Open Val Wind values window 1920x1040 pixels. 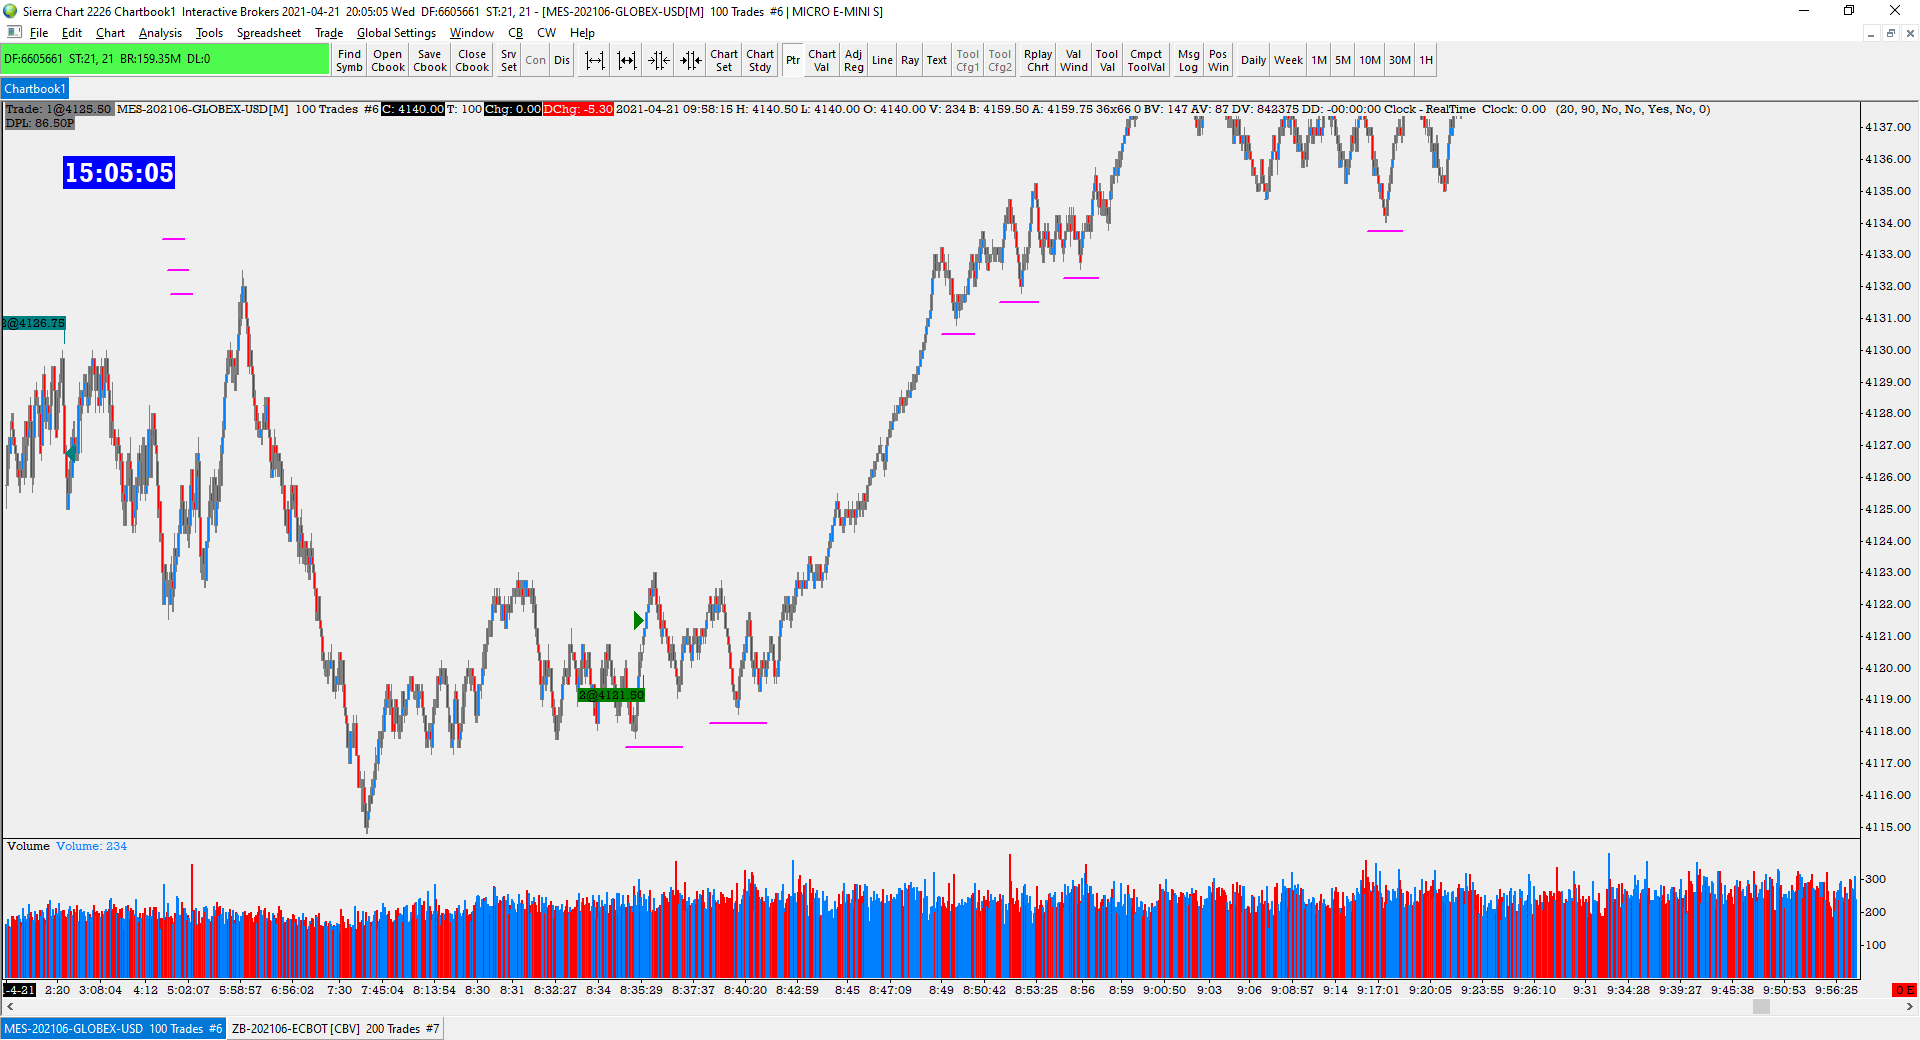(1074, 60)
